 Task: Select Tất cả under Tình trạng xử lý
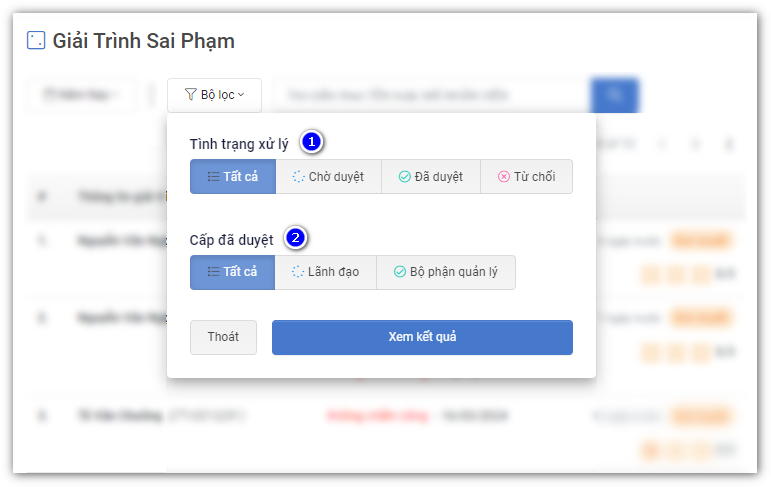[233, 177]
